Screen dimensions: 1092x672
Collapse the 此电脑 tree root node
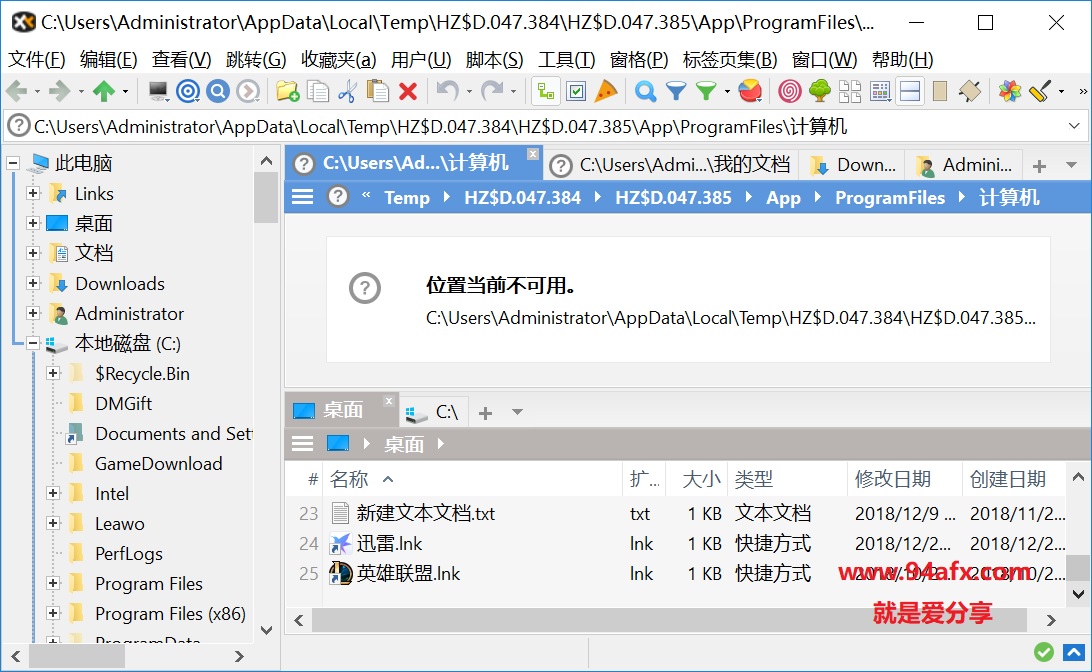click(x=13, y=164)
